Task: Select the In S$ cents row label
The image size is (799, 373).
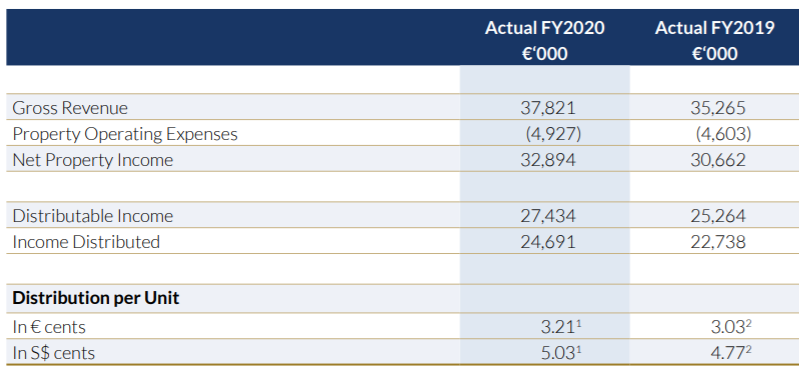Action: coord(54,353)
